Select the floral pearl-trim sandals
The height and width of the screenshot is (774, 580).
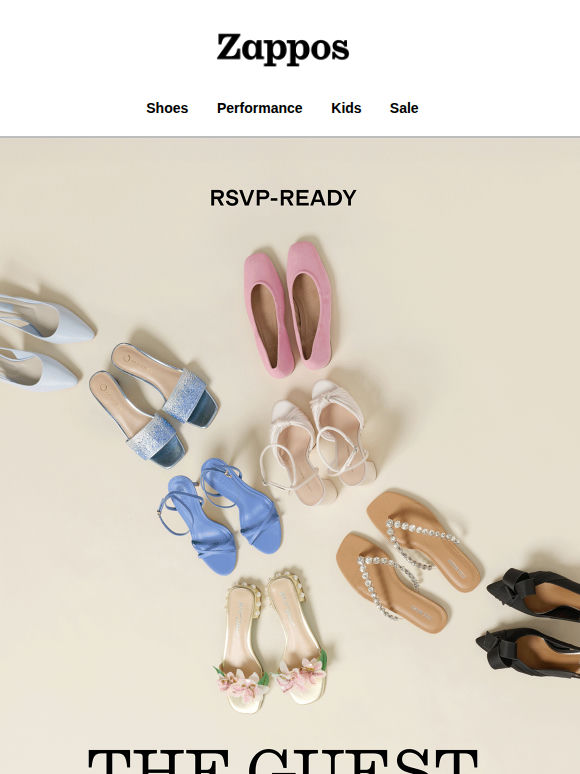point(271,641)
